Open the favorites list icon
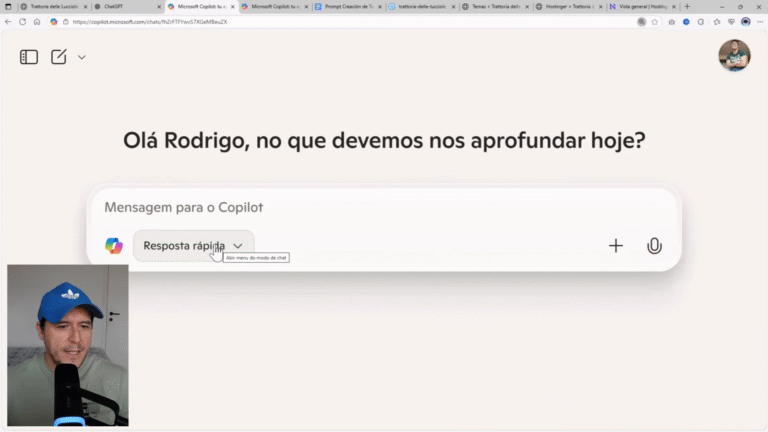Image resolution: width=768 pixels, height=432 pixels. [717, 22]
